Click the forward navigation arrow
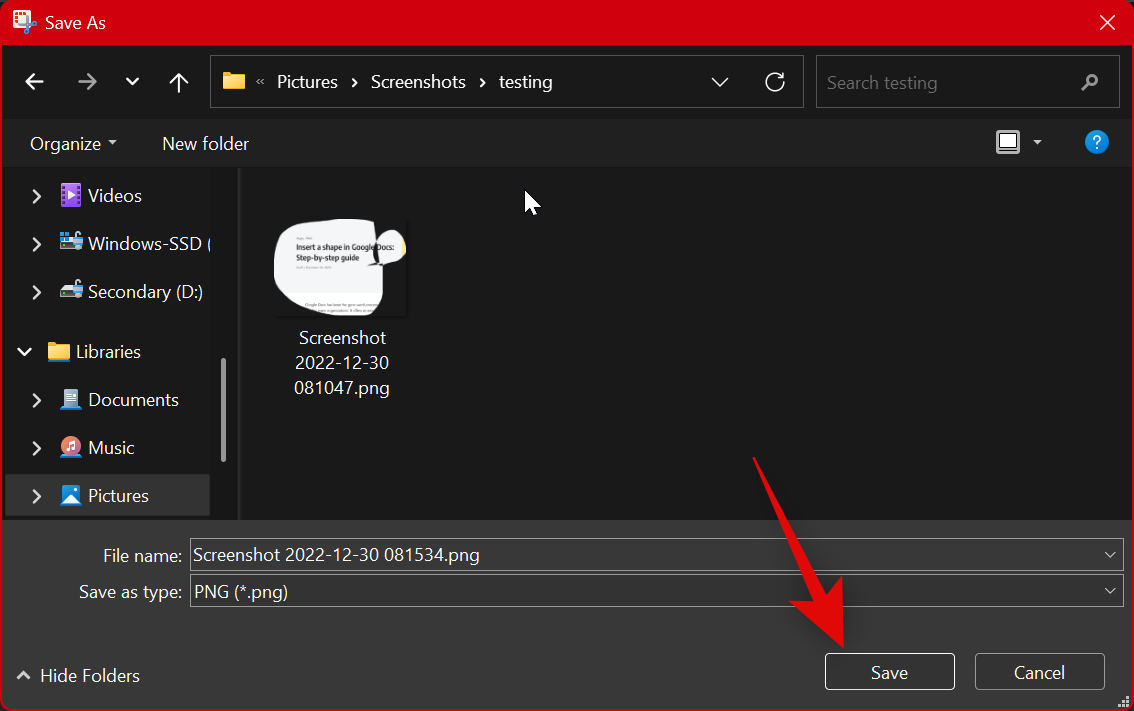 pos(87,82)
